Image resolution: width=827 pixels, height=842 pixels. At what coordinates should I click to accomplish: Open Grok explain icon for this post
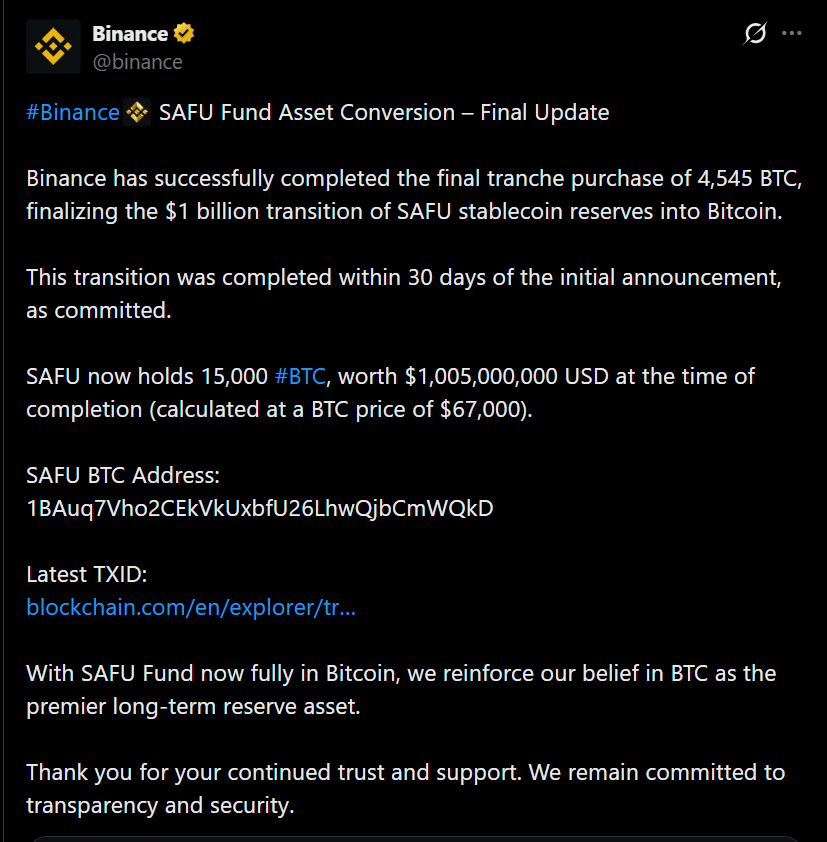pos(755,34)
